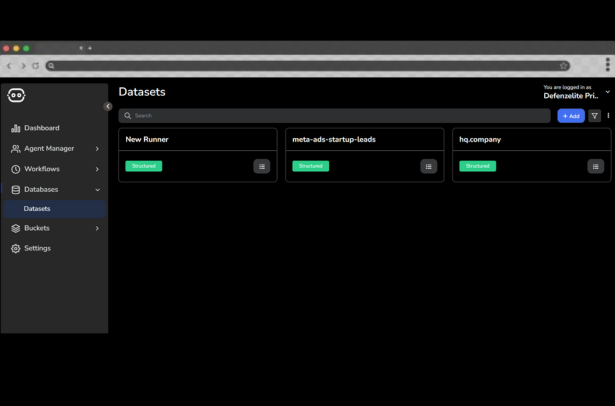
Task: Expand the Agent Manager submenu chevron
Action: 97,149
